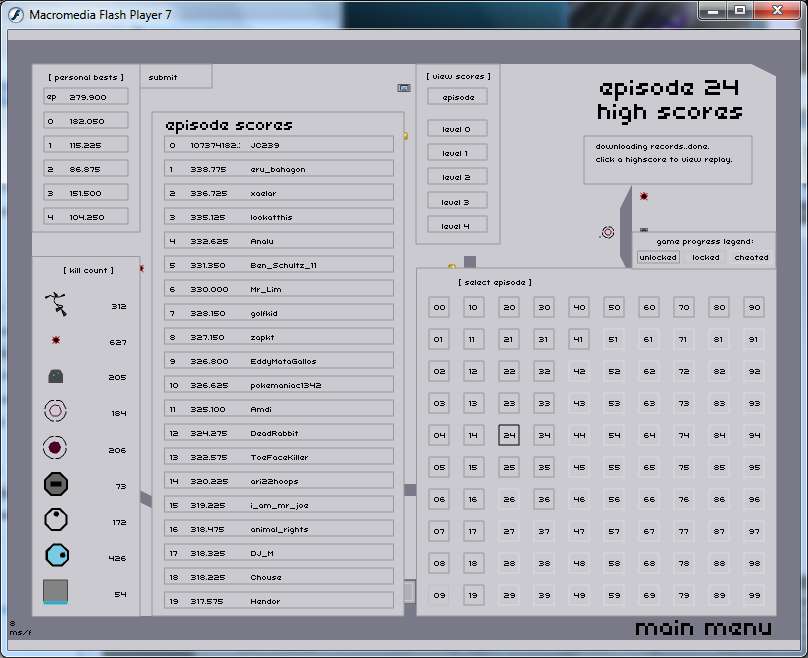Image resolution: width=808 pixels, height=658 pixels.
Task: Click the ninja icon in kill count
Action: [56, 303]
